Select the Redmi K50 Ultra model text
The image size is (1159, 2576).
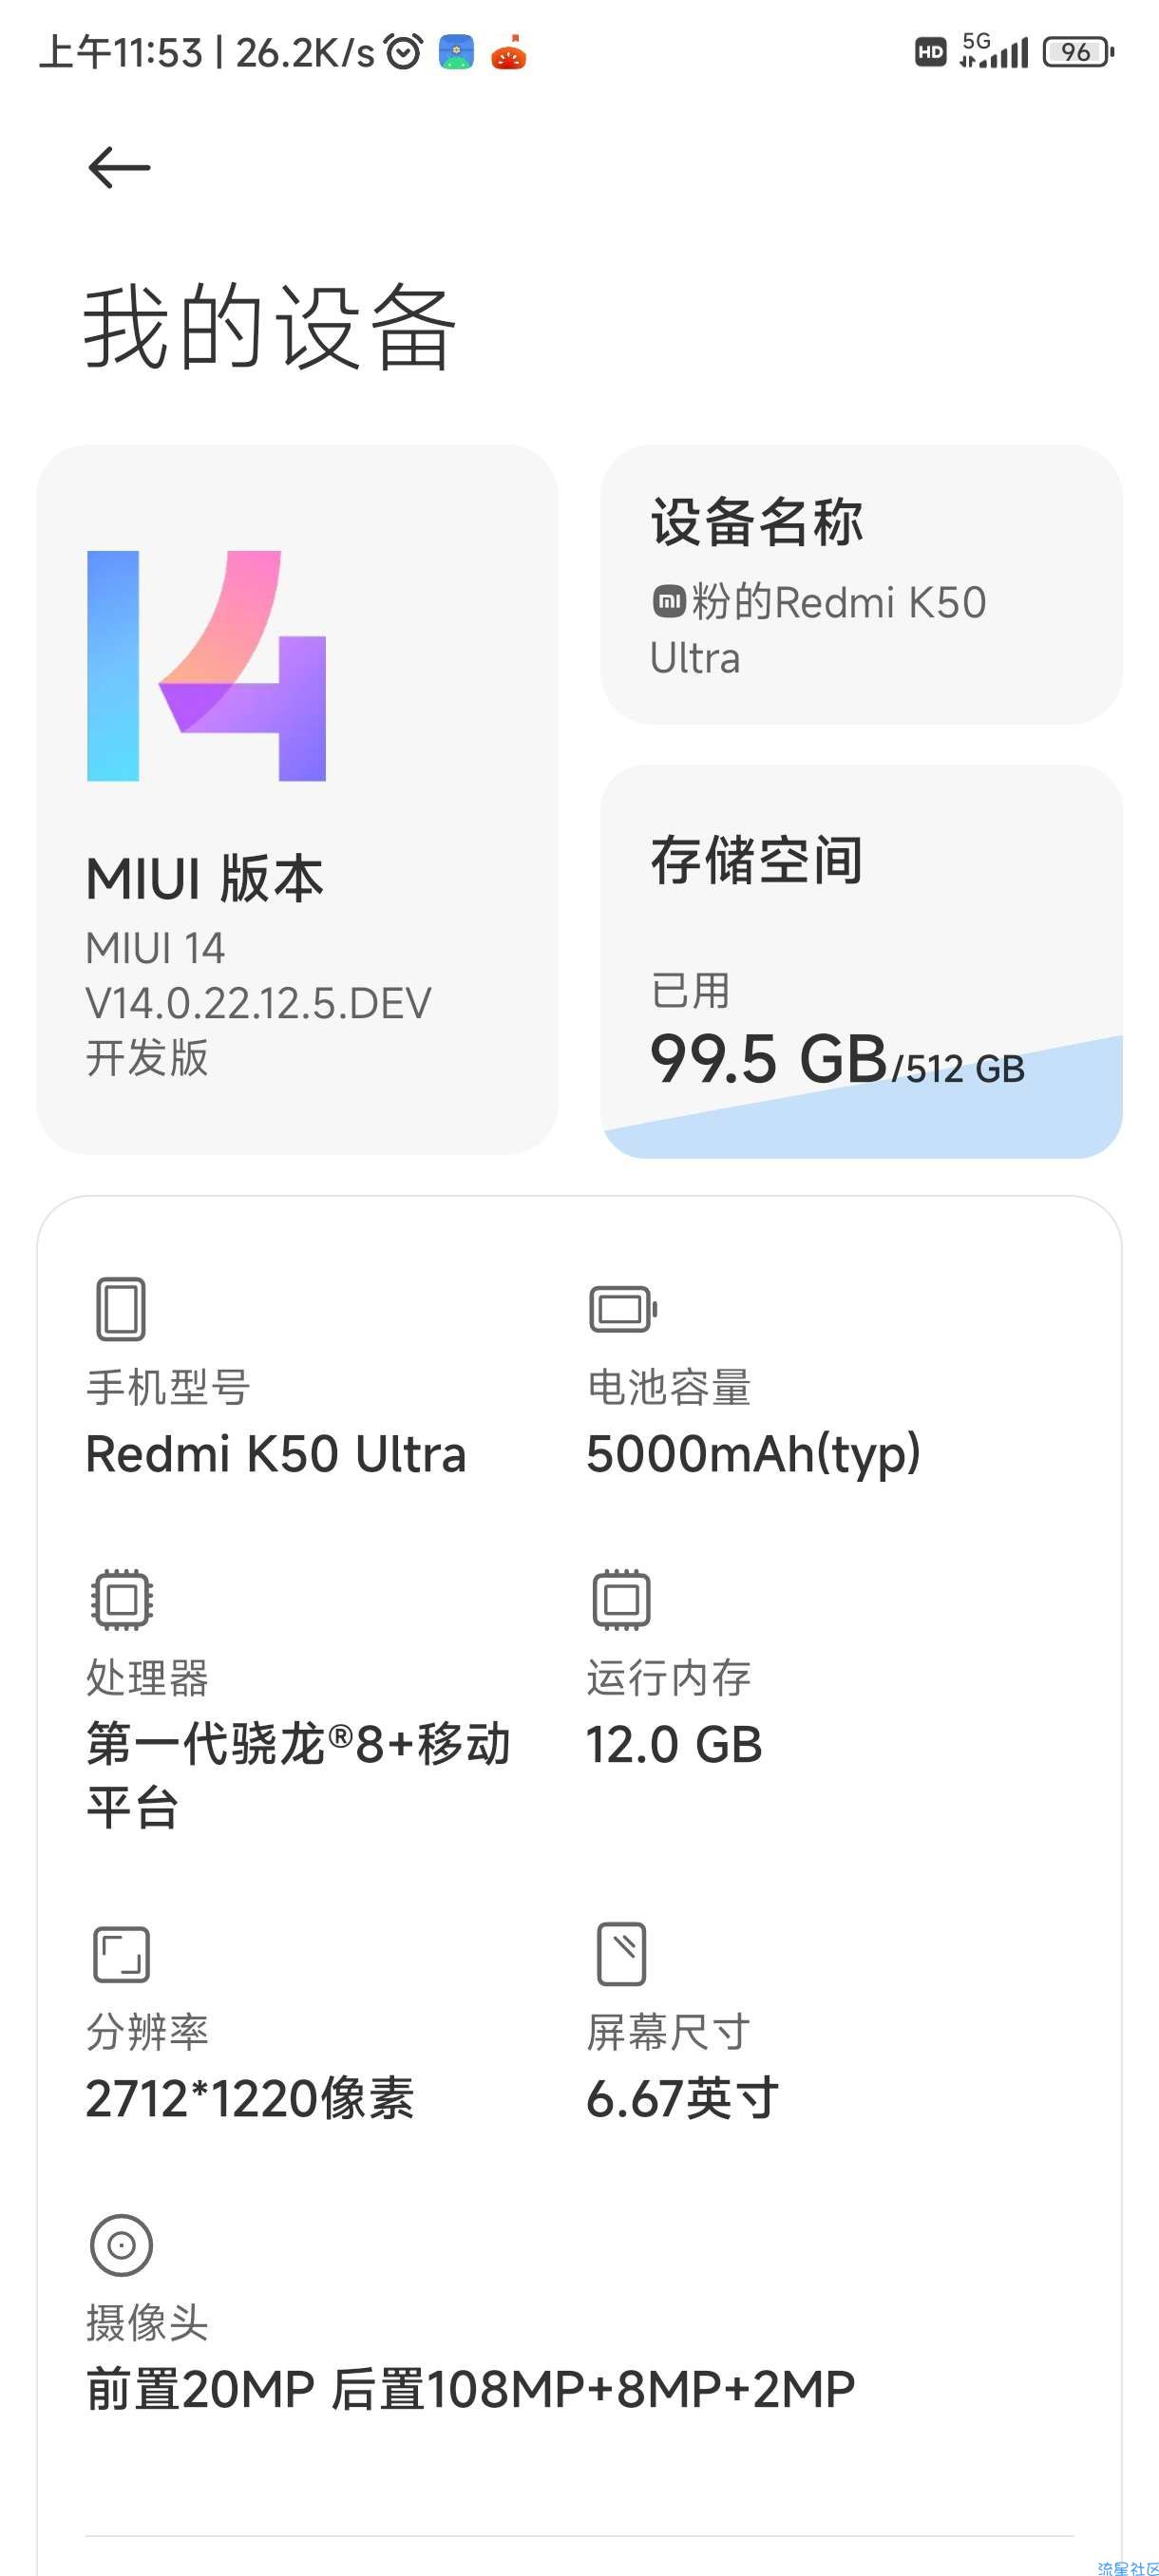276,1454
